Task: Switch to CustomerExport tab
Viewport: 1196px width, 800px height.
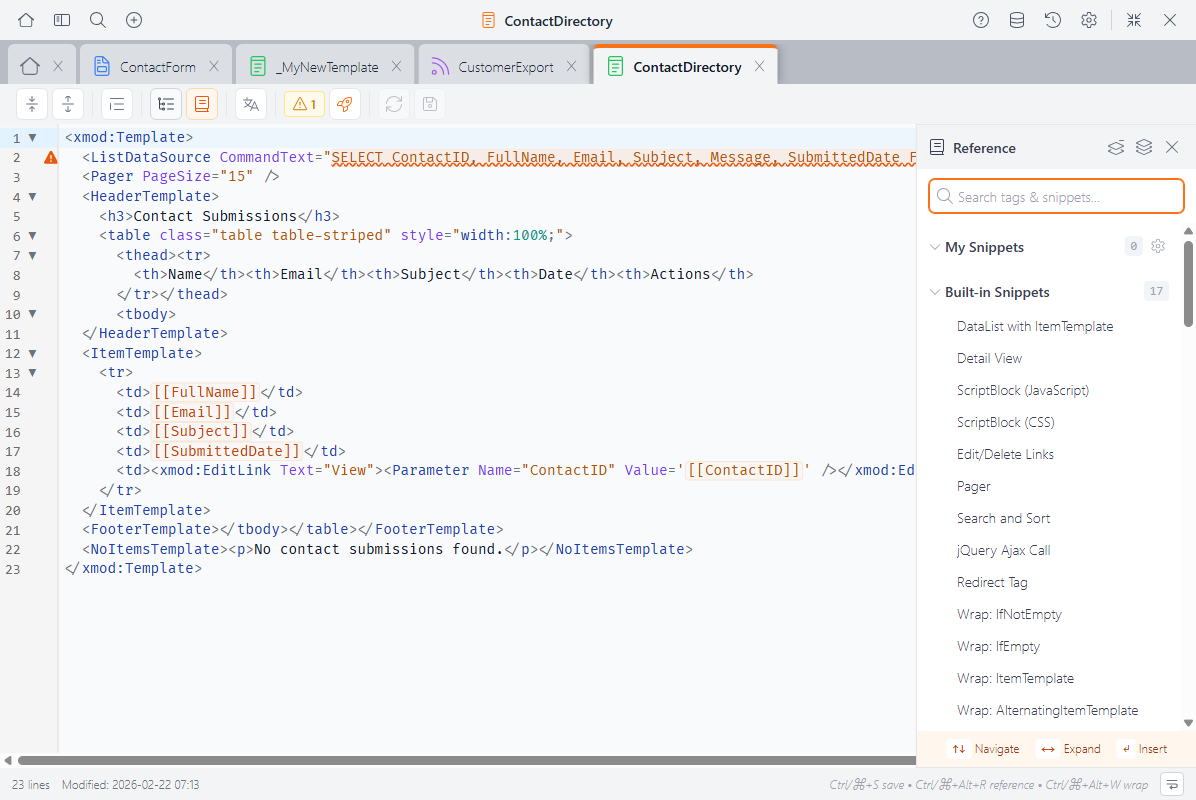Action: 504,67
